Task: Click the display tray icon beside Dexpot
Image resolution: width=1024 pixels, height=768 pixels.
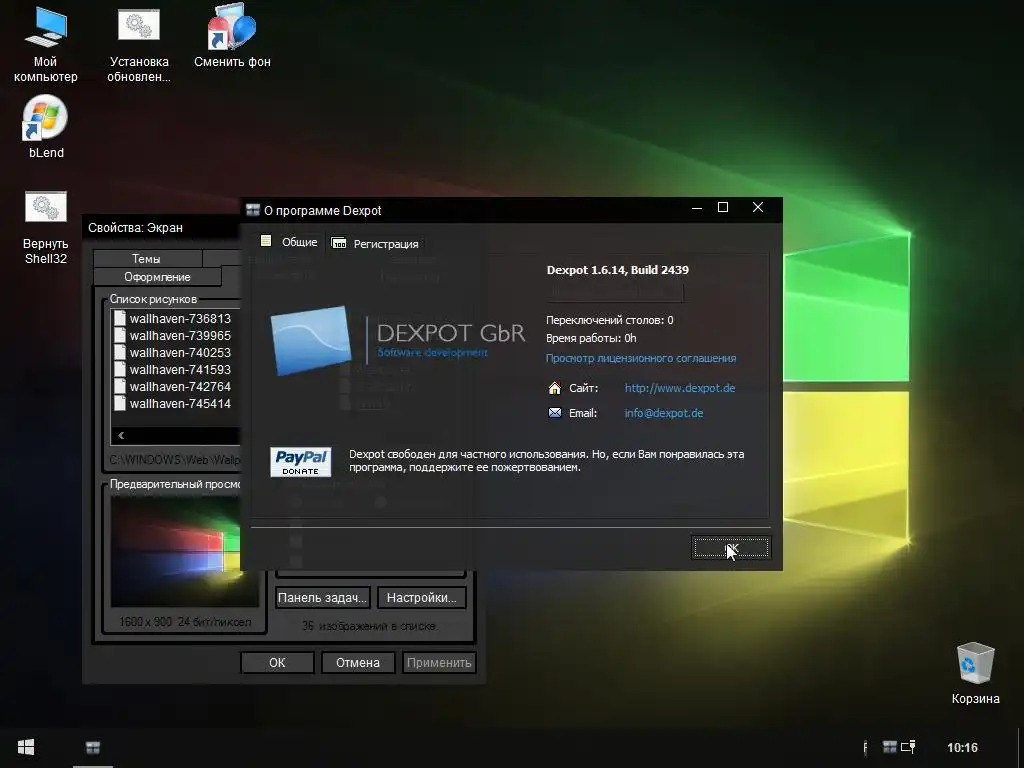Action: 908,746
